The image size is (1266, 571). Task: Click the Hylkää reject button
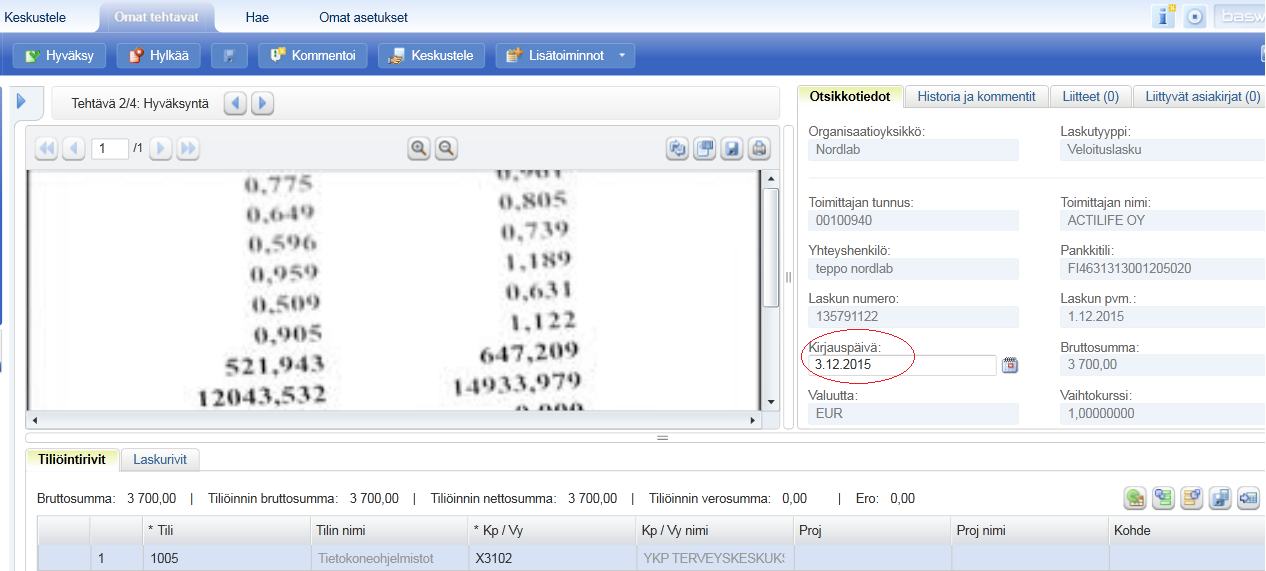click(x=159, y=56)
